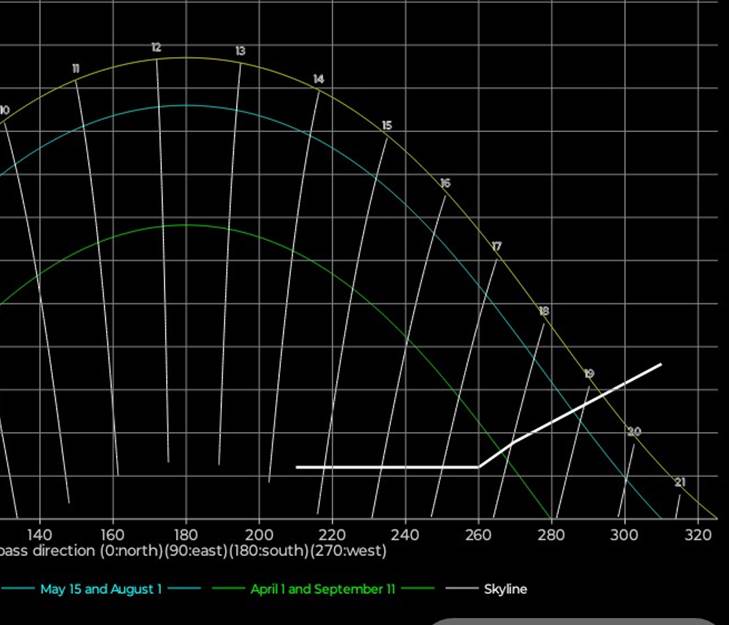Select the hour 20 label
Screen dimensions: 729x625
click(634, 432)
